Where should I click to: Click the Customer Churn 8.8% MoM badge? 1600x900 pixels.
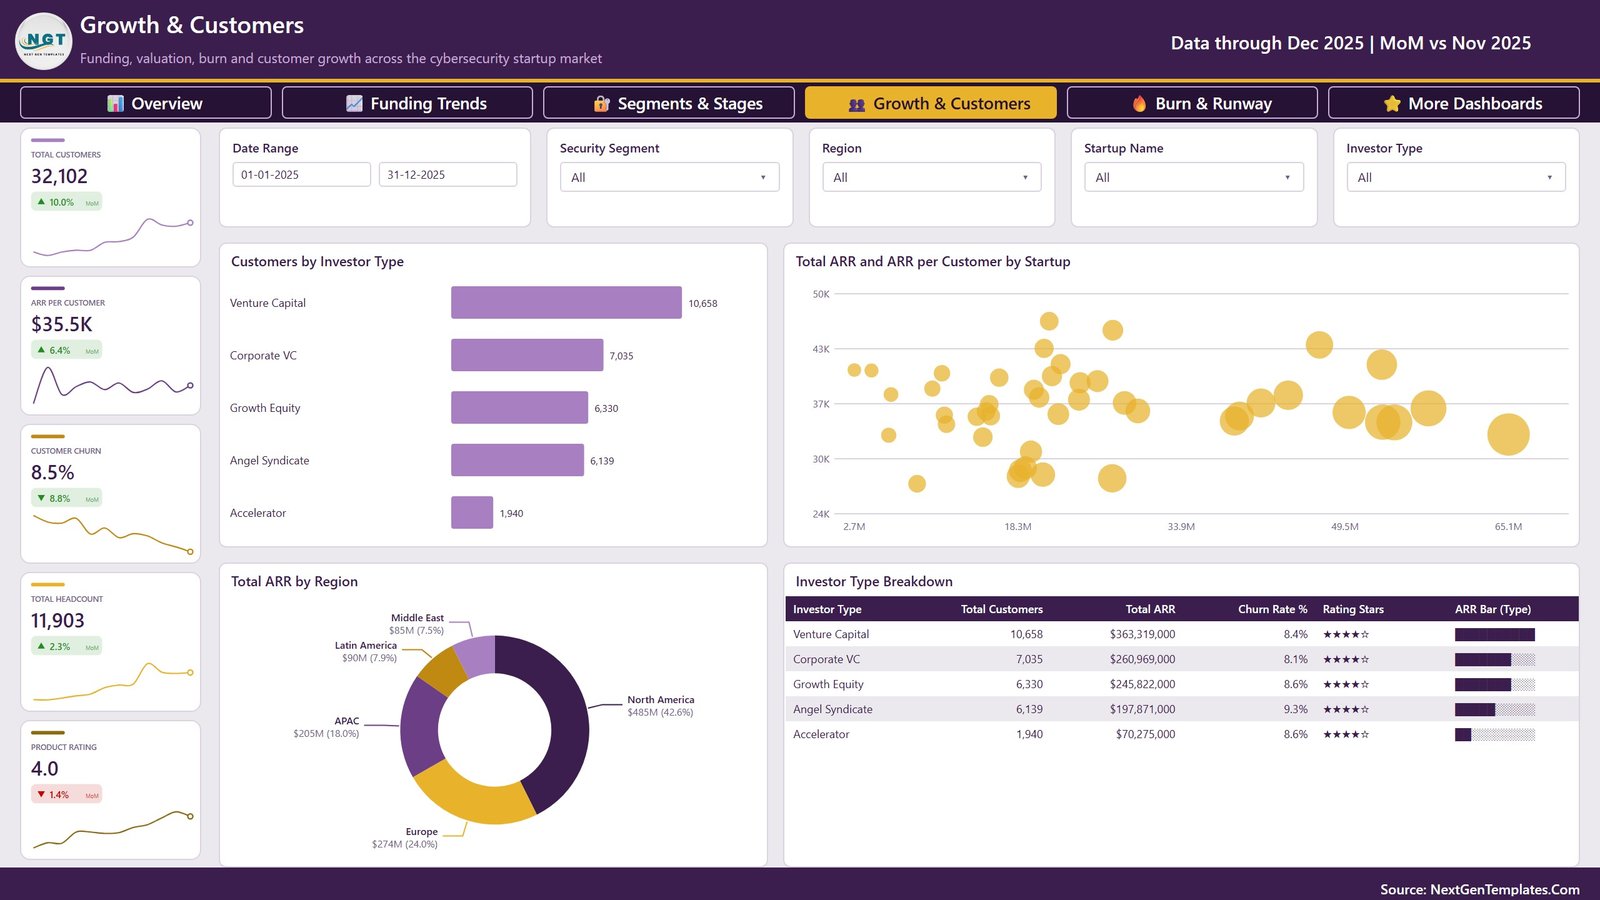(66, 498)
